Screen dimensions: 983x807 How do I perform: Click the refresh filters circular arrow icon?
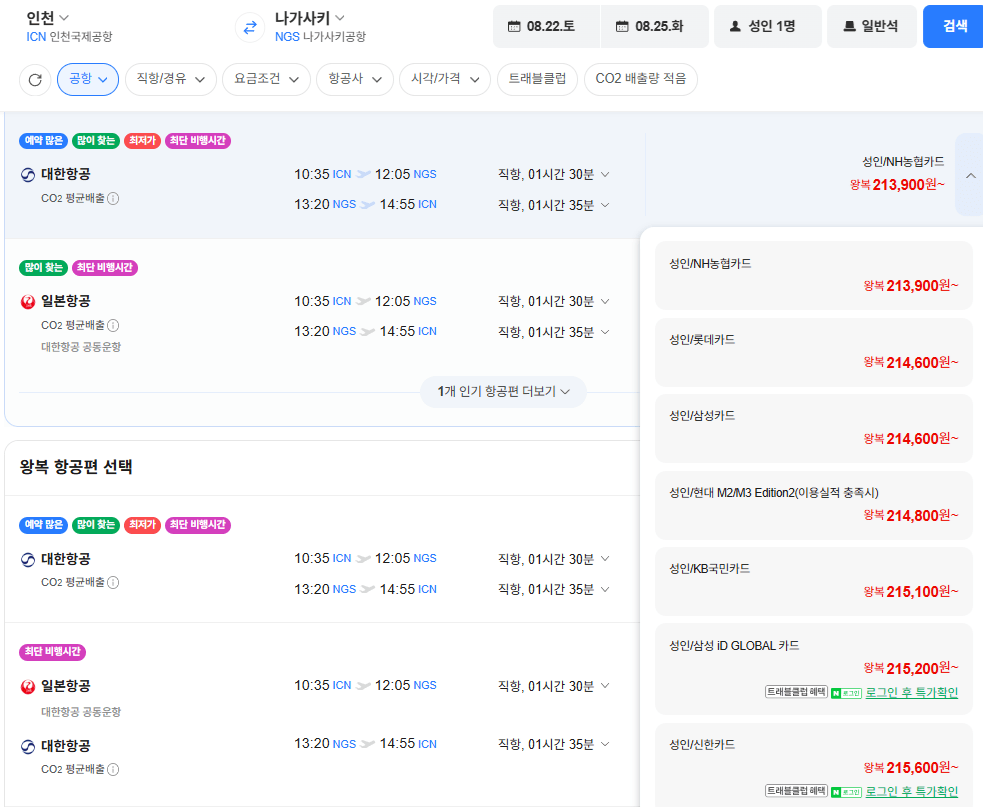[35, 80]
